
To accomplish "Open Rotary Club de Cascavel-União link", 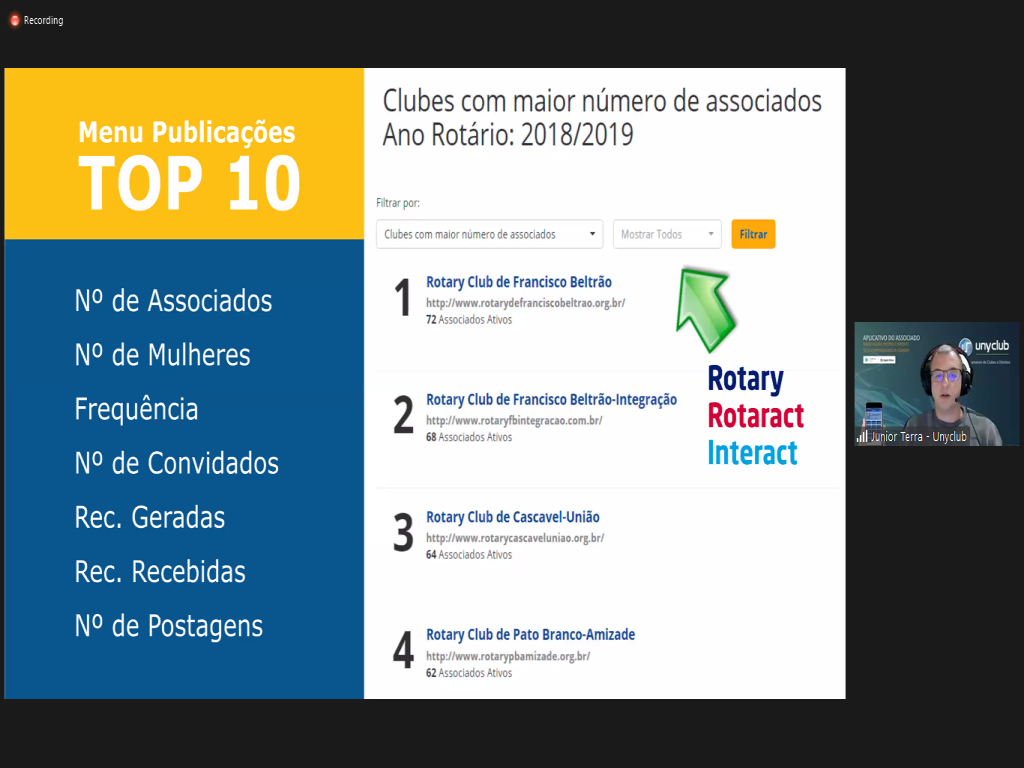I will click(x=512, y=517).
